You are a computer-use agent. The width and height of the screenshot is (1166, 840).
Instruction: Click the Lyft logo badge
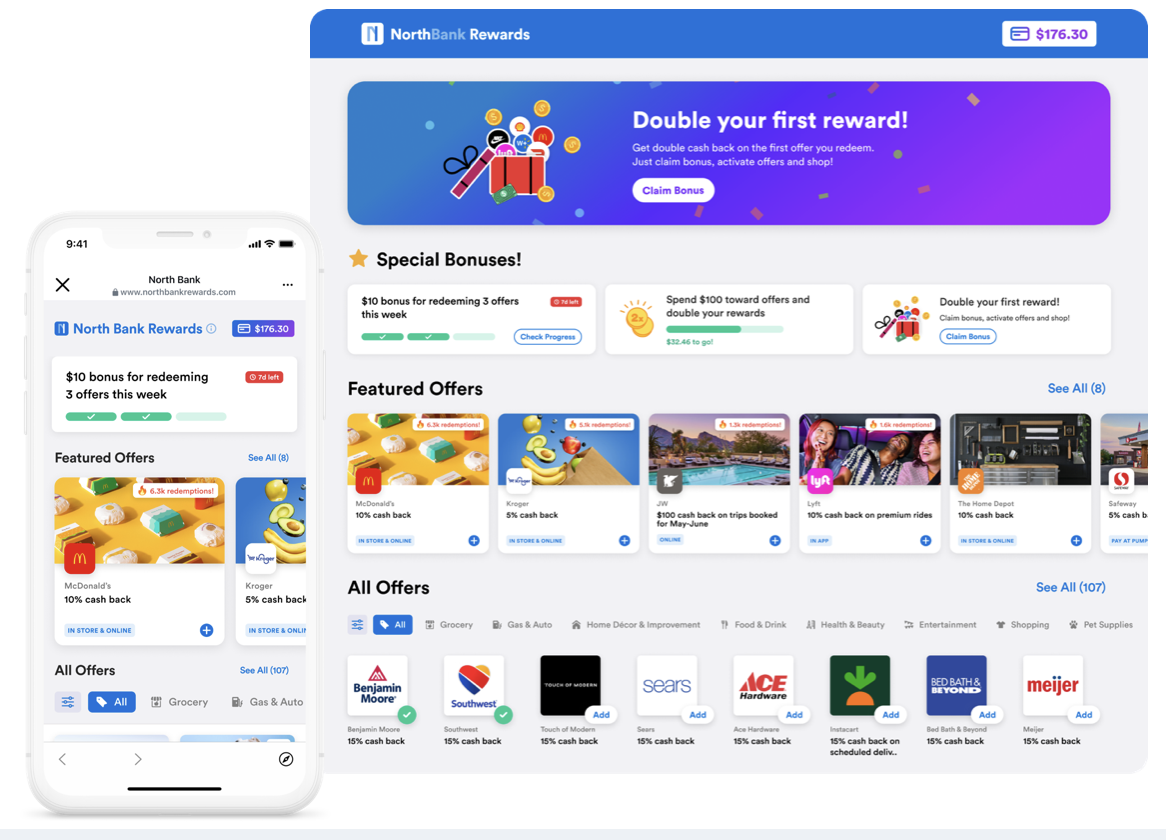(x=819, y=481)
